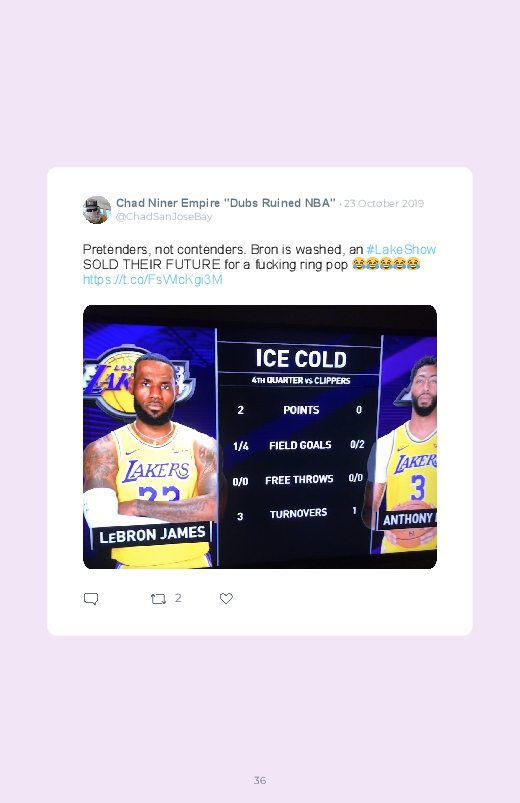The image size is (520, 803).
Task: Like the tweet with the heart icon
Action: point(226,598)
